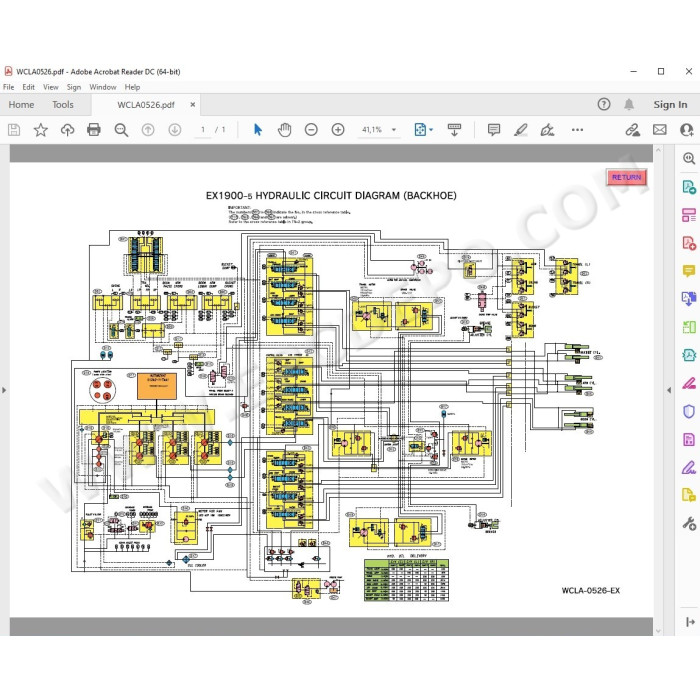
Task: Open the fit page options tool
Action: click(x=420, y=130)
